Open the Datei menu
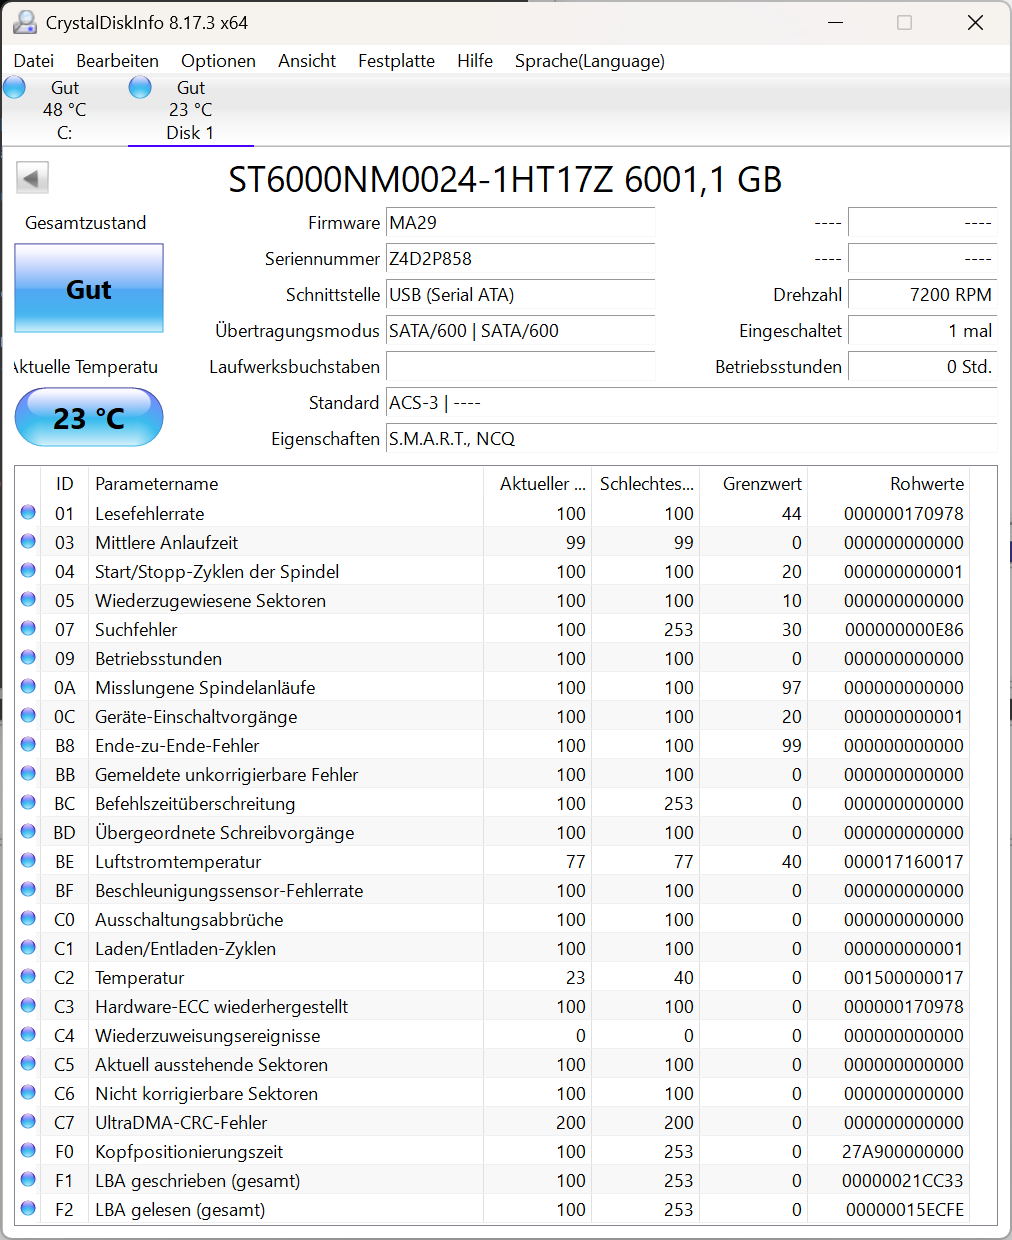This screenshot has height=1240, width=1012. pyautogui.click(x=34, y=61)
